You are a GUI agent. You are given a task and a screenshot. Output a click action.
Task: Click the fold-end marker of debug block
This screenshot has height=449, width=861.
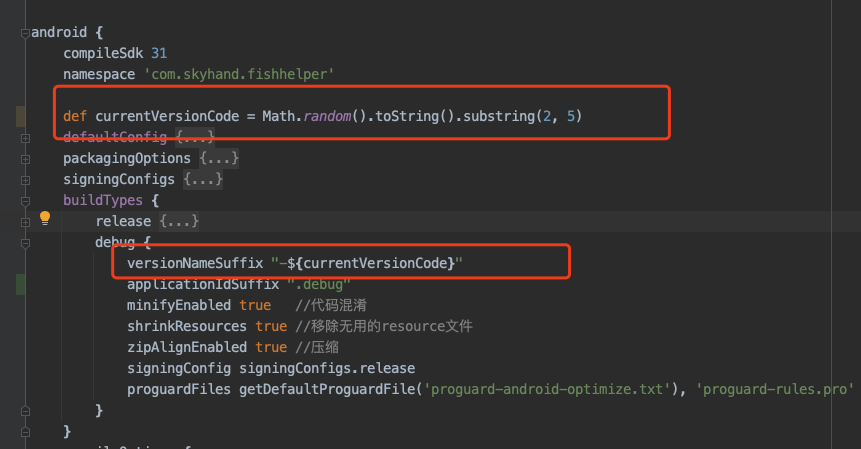tap(25, 411)
